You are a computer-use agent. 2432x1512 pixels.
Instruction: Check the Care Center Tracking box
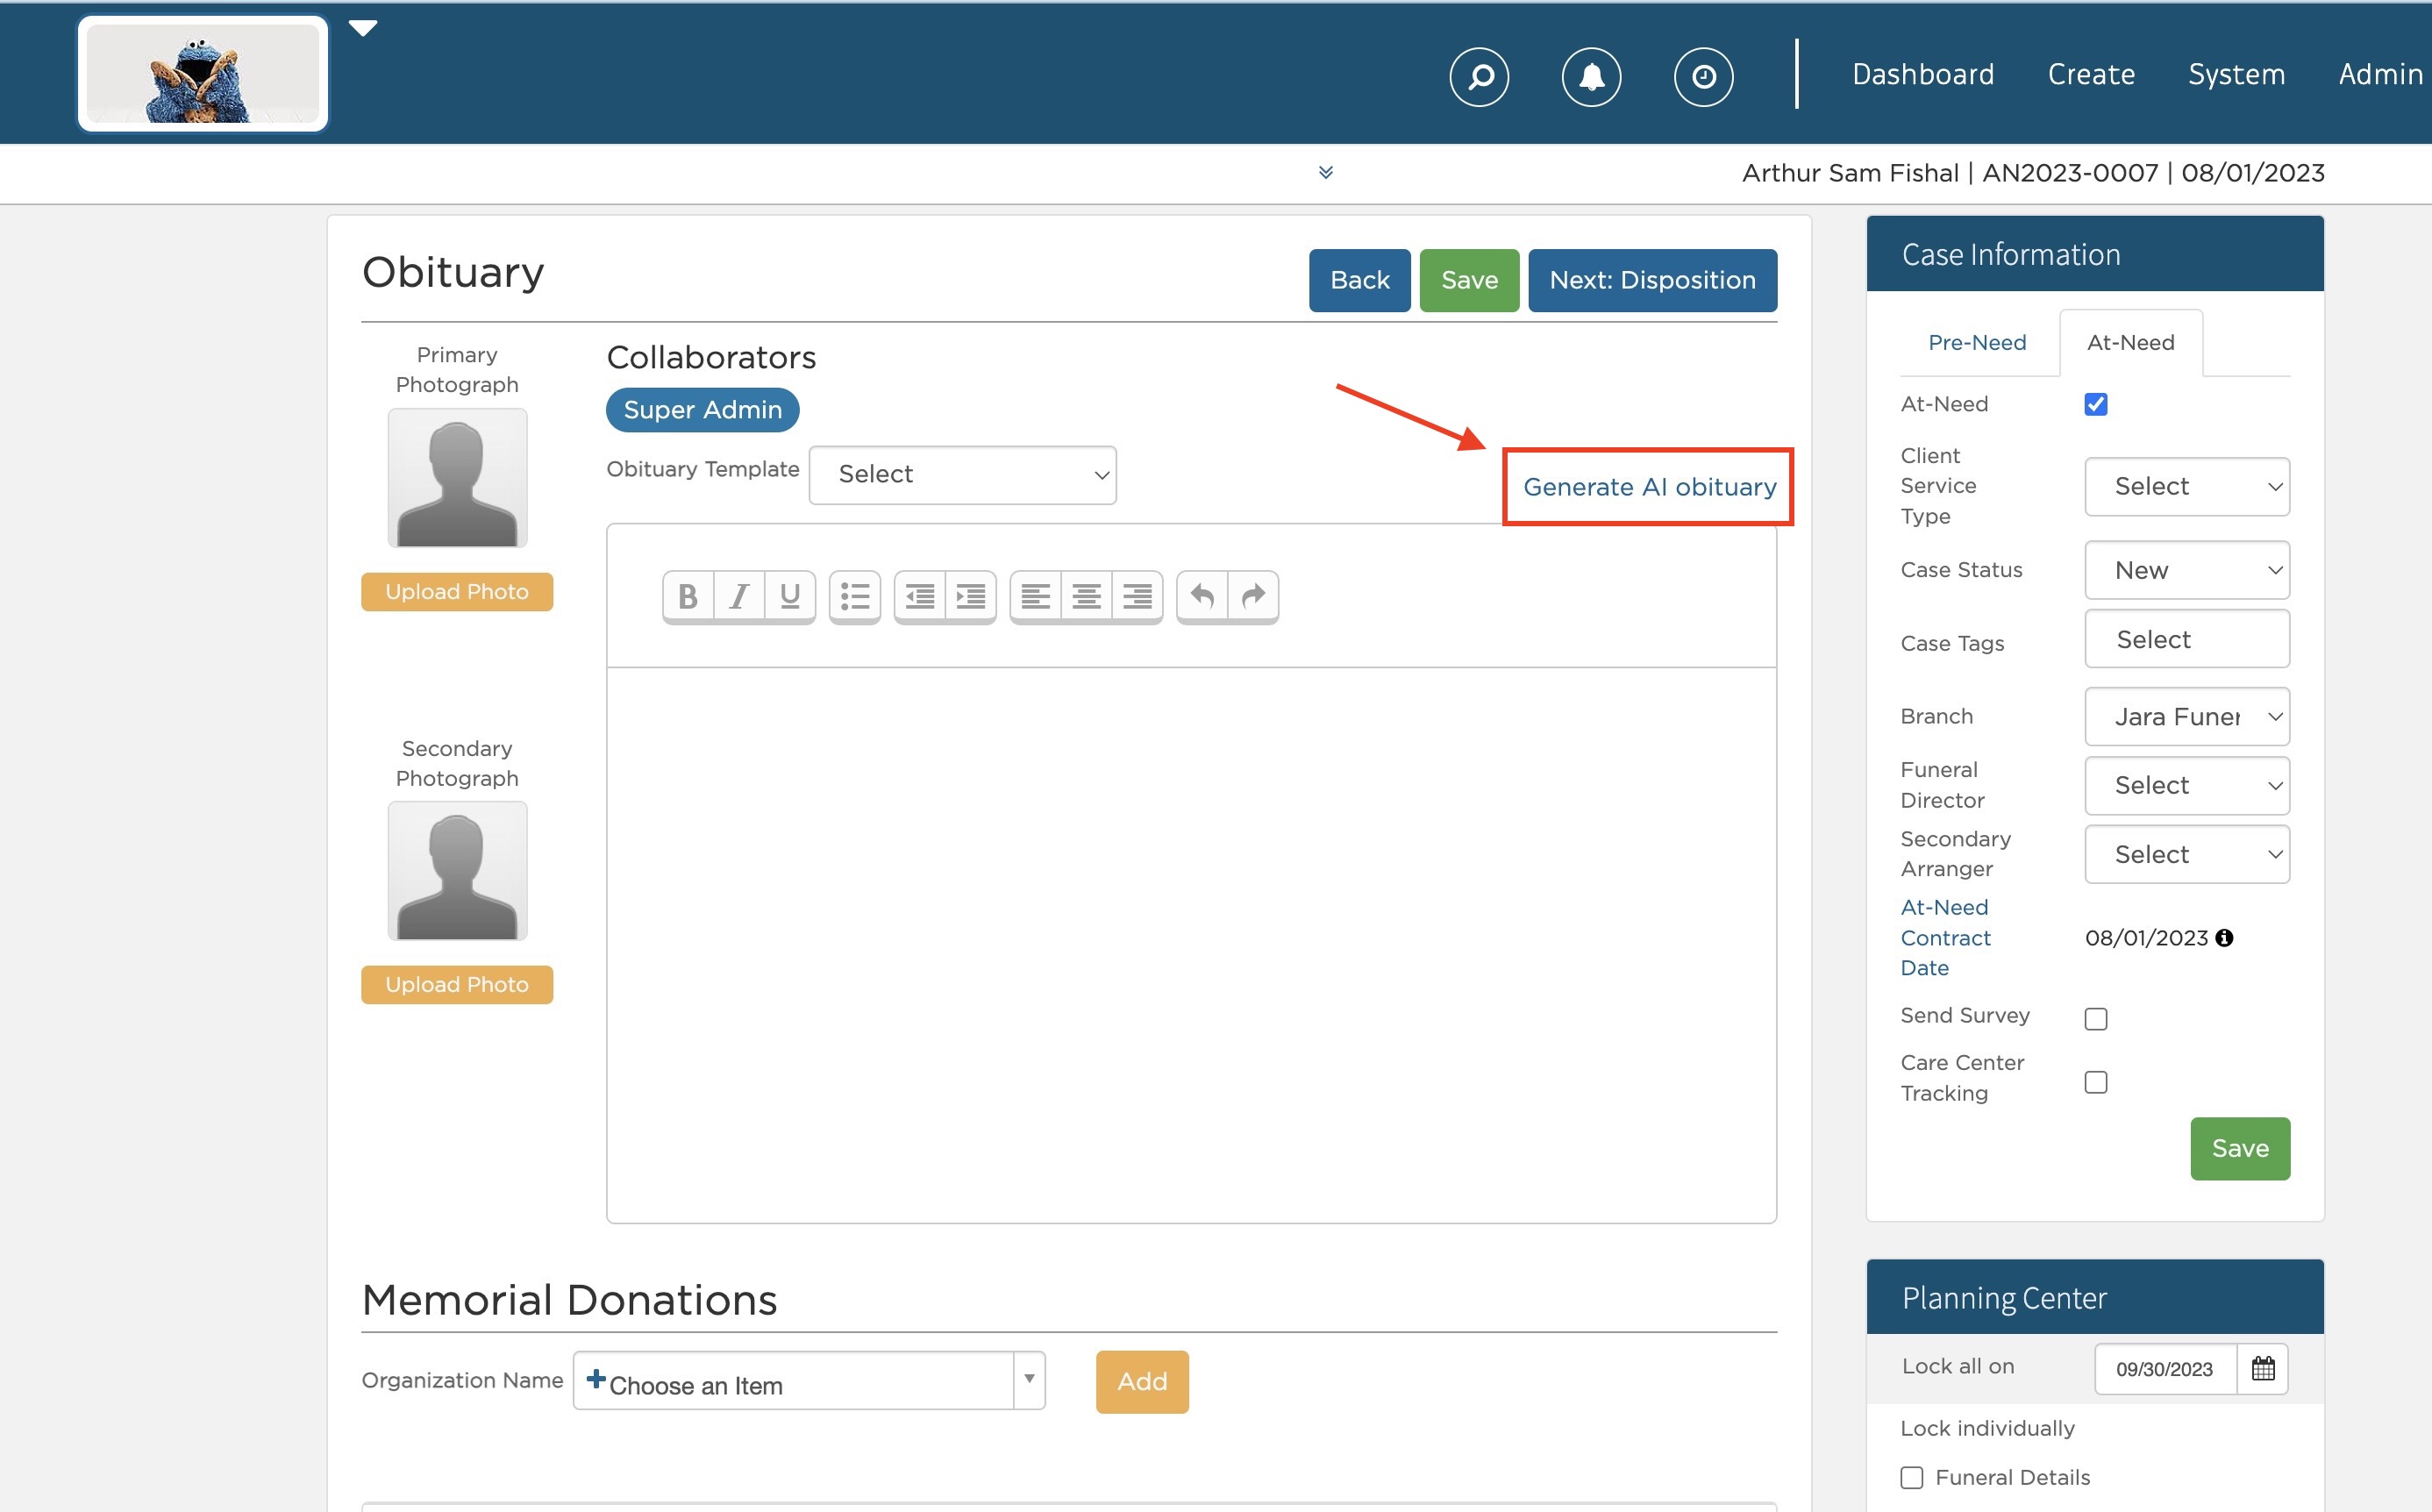click(2095, 1082)
